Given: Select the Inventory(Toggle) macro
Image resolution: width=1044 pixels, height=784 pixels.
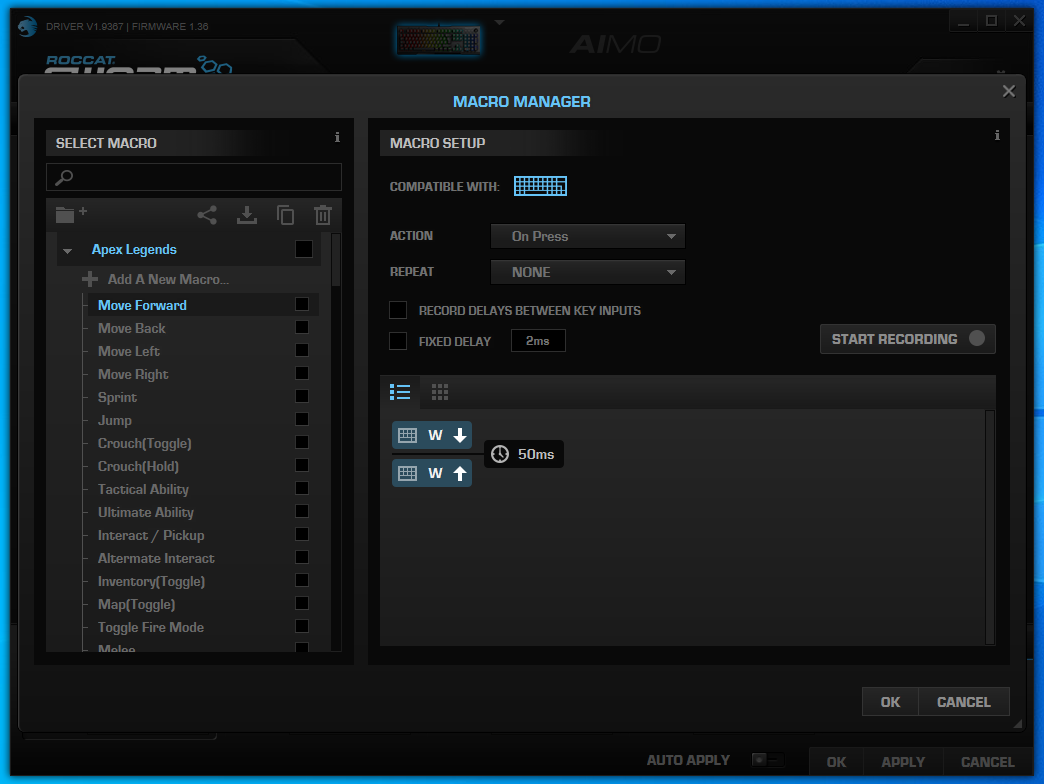Looking at the screenshot, I should tap(151, 582).
